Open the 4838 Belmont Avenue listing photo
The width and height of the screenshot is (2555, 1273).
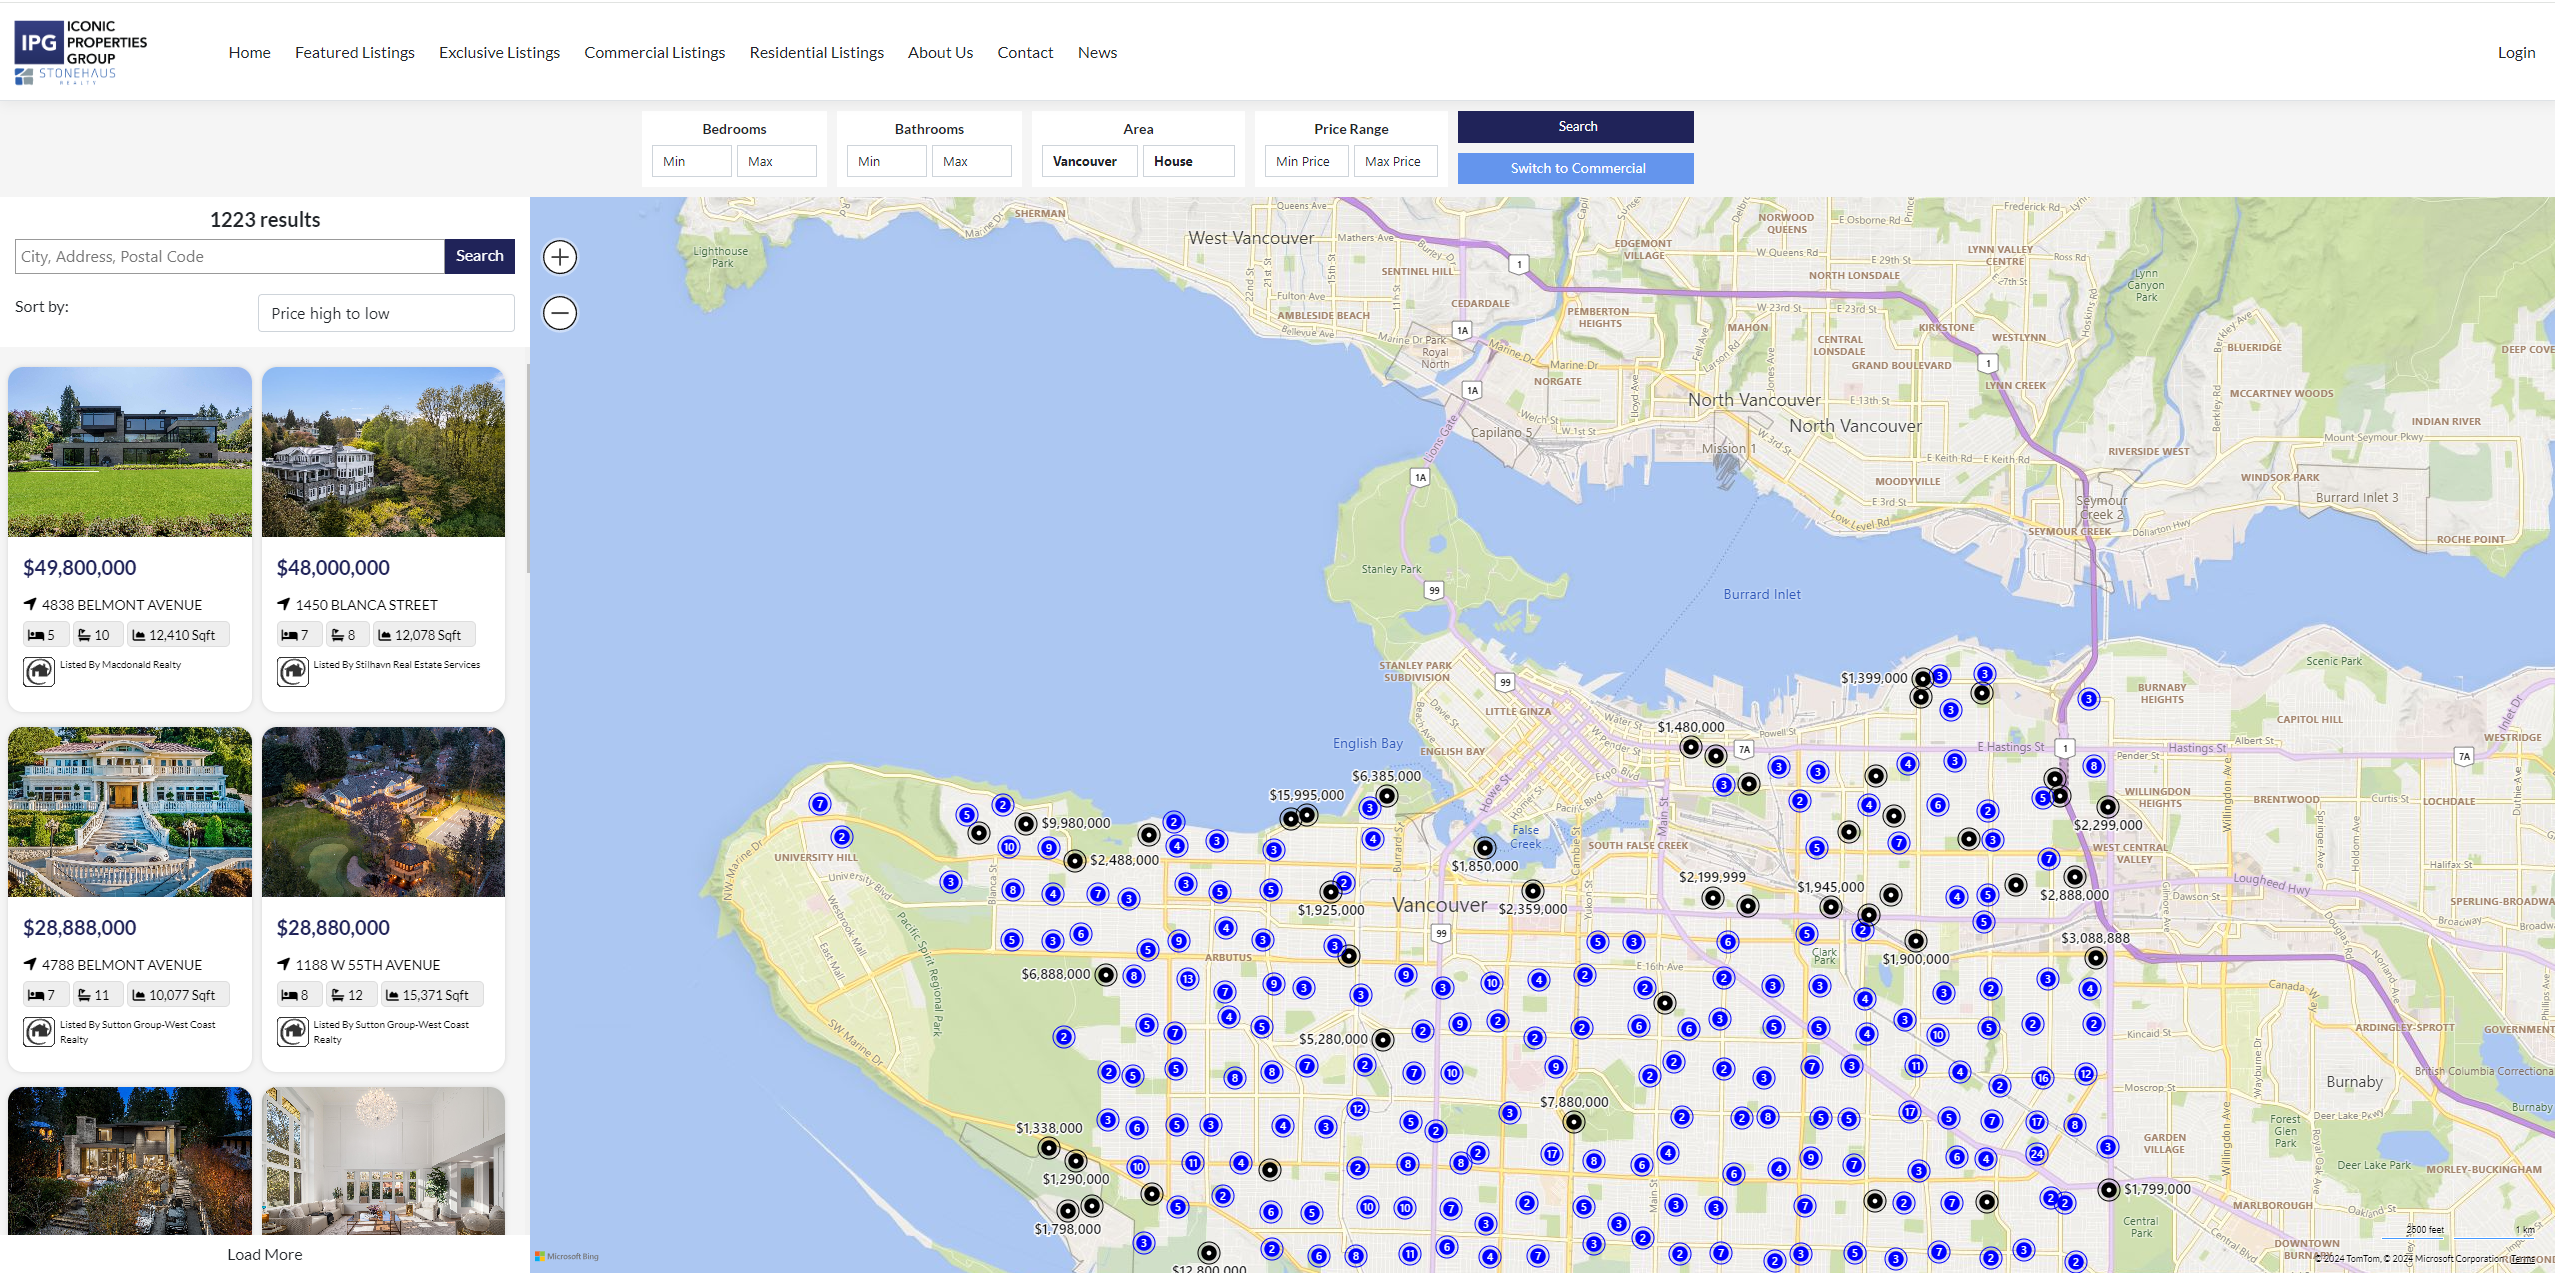coord(130,452)
